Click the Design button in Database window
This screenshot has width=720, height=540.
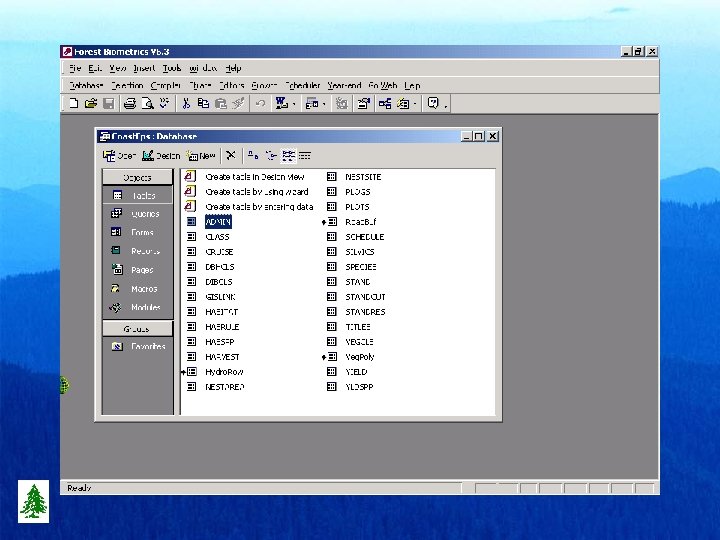[x=161, y=156]
